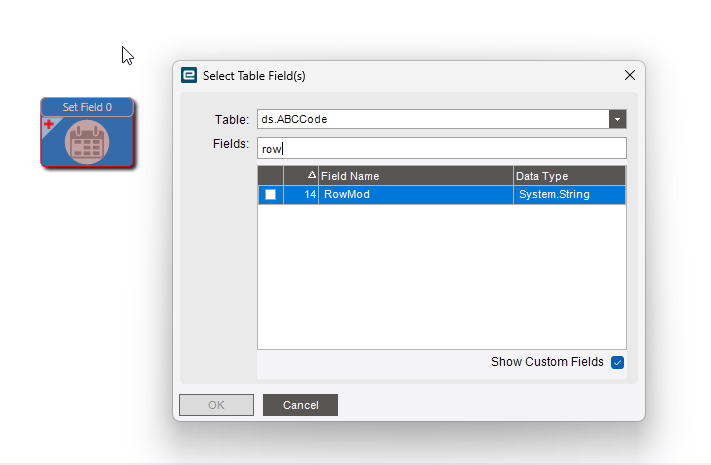Check the RowMod field checkbox
This screenshot has height=465, width=711.
(x=270, y=195)
